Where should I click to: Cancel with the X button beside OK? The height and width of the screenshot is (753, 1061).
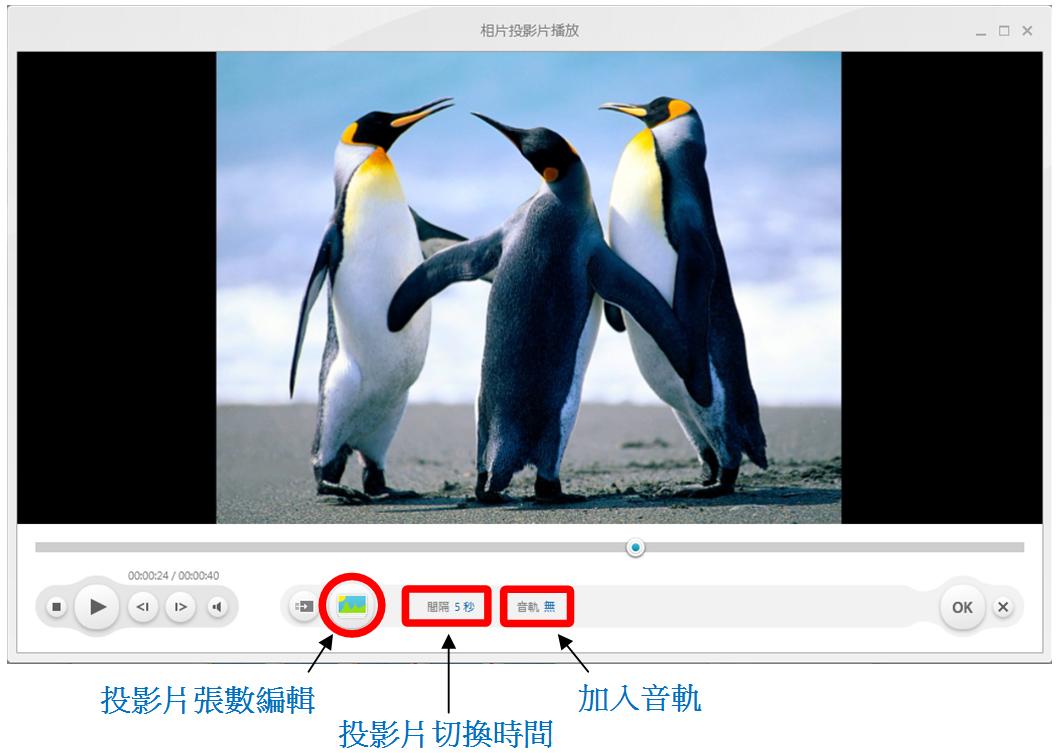(x=1003, y=607)
